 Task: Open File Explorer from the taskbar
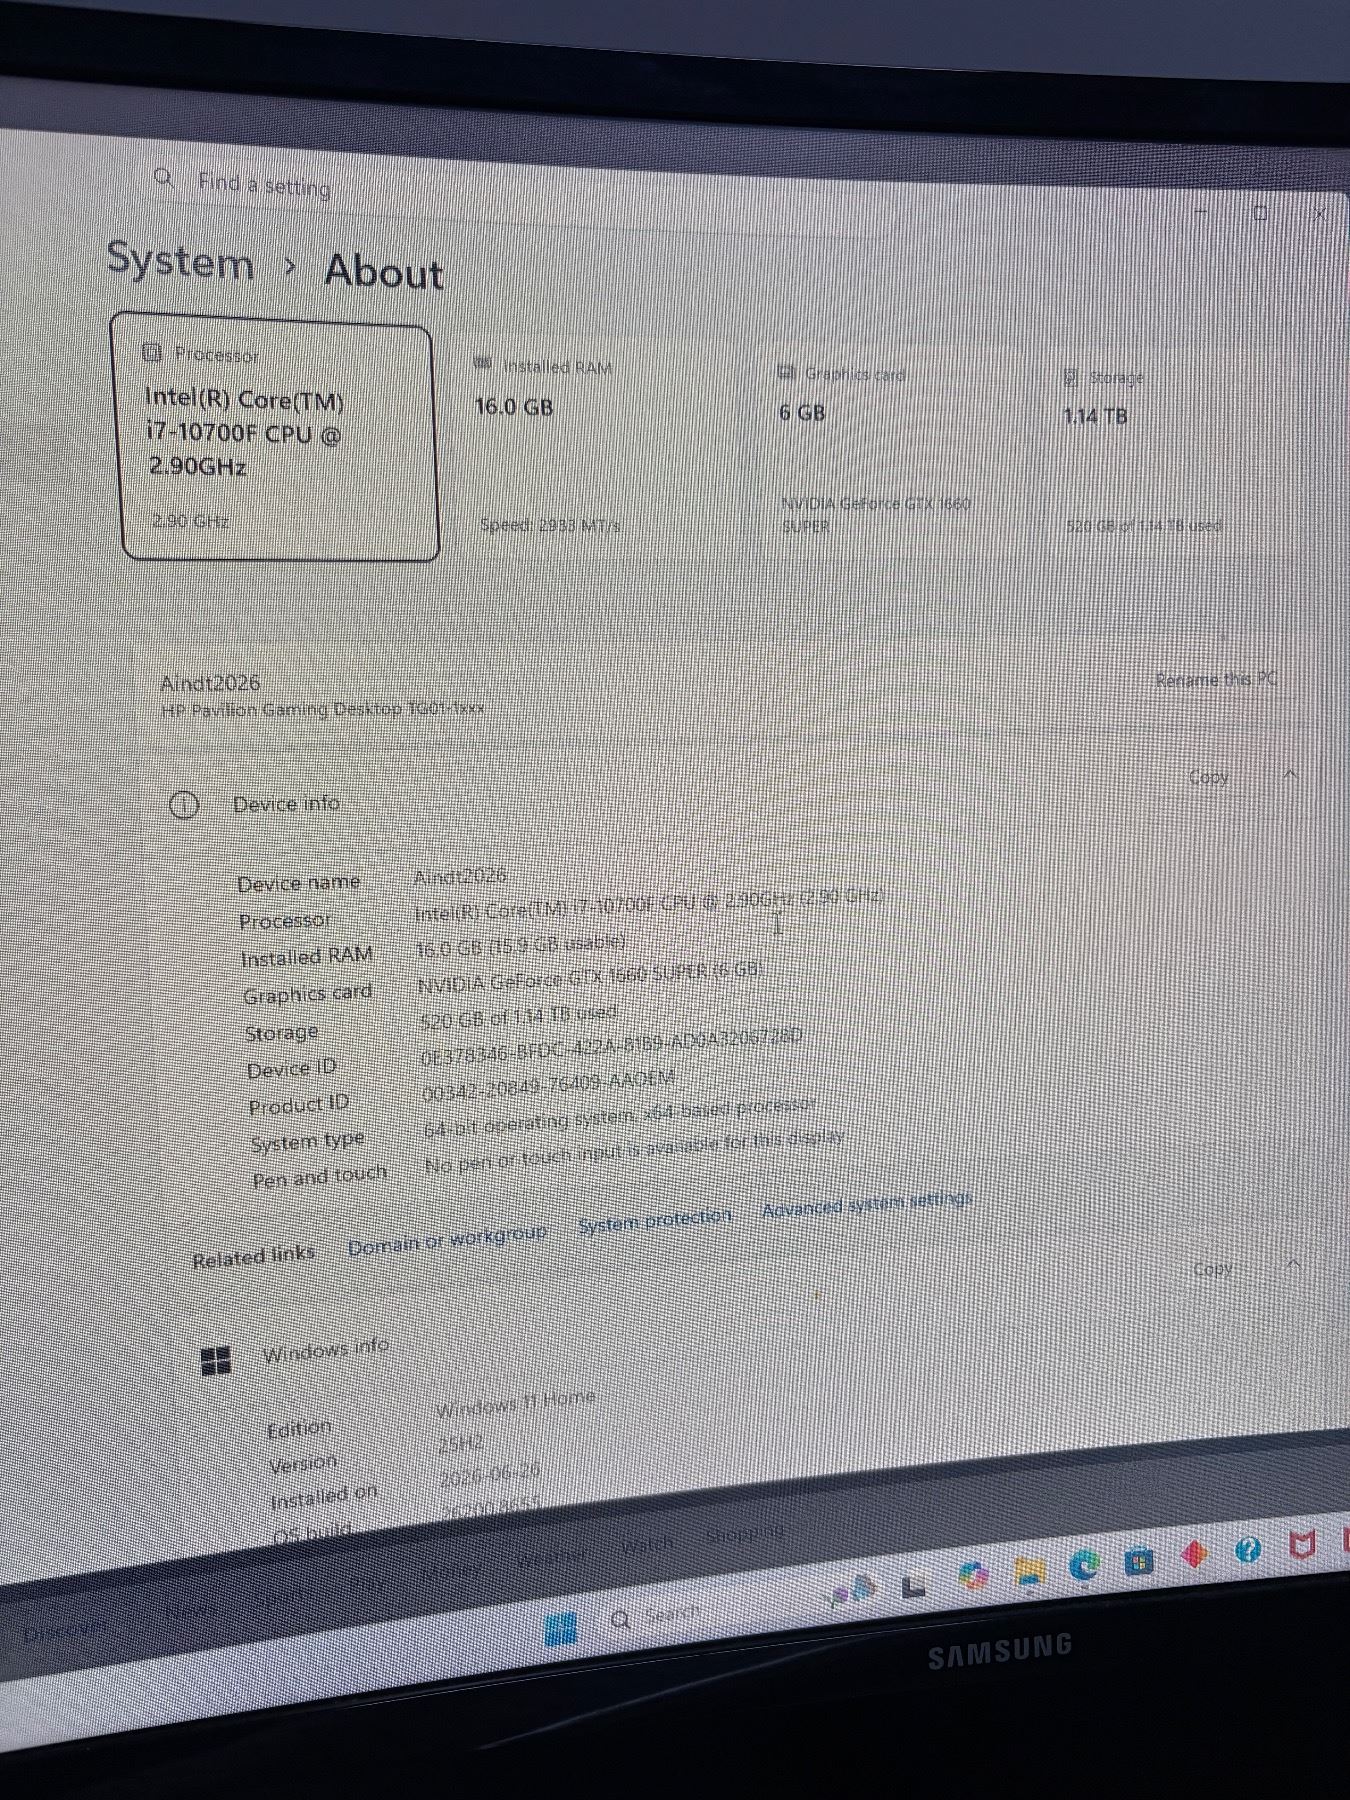click(x=1029, y=1571)
